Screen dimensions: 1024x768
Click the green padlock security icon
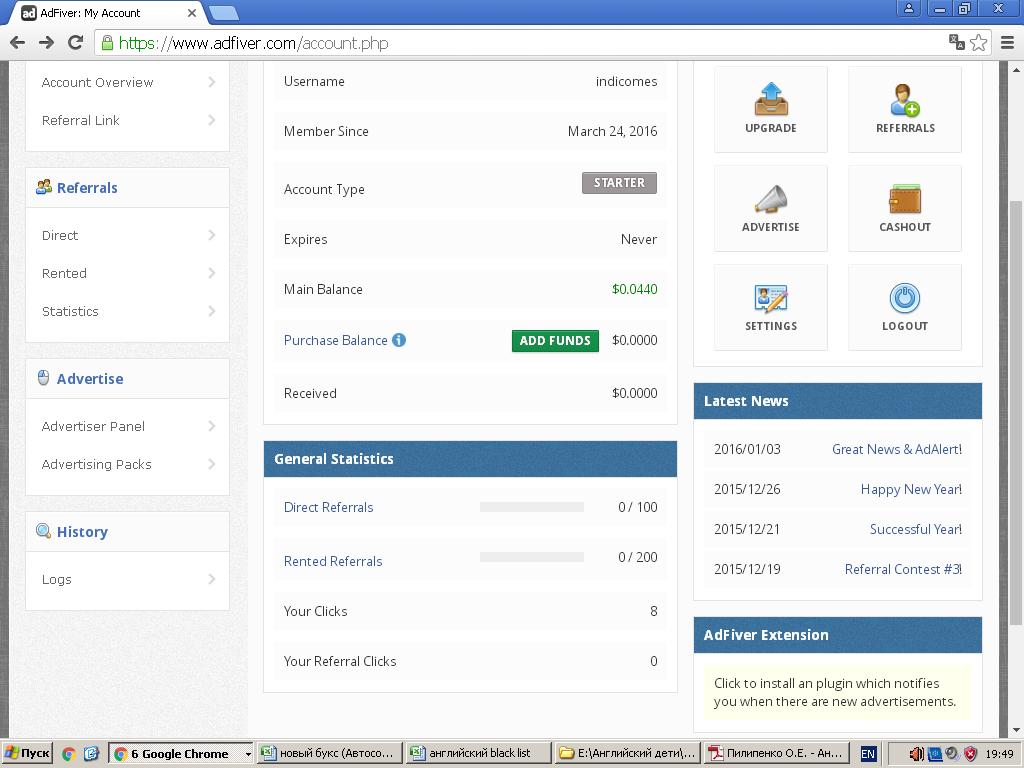pyautogui.click(x=107, y=43)
